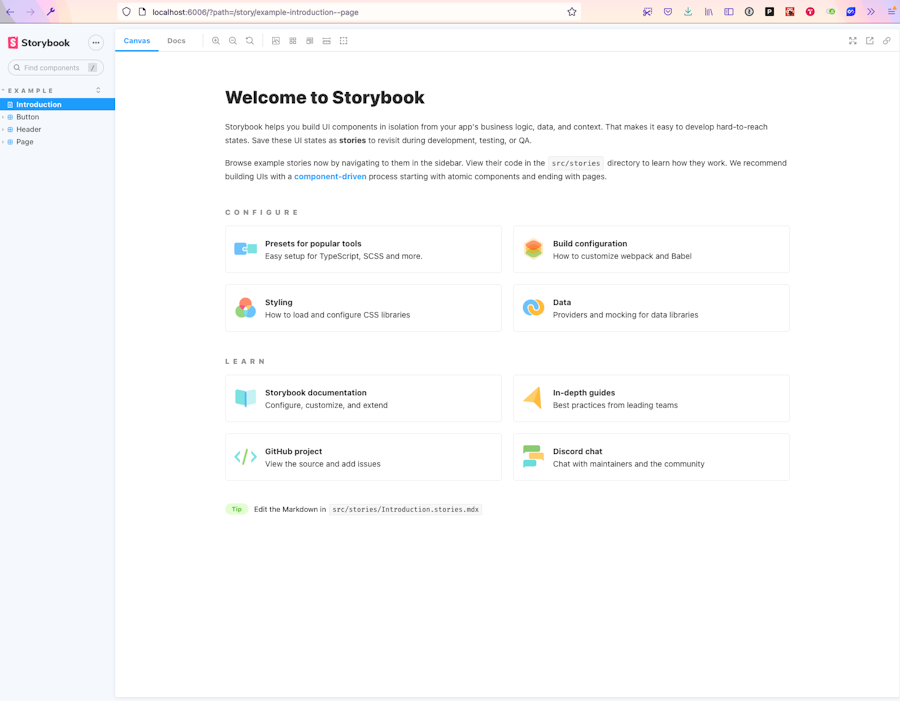Open Presets for popular tools card
The width and height of the screenshot is (900, 701).
(363, 249)
